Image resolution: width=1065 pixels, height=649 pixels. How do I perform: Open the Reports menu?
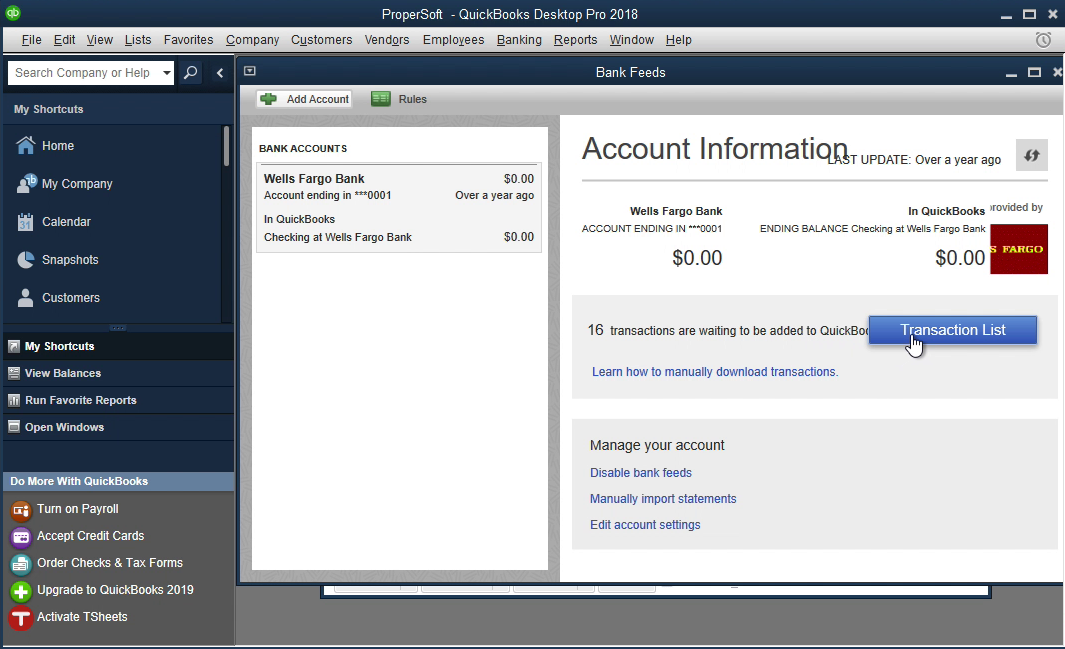[575, 40]
